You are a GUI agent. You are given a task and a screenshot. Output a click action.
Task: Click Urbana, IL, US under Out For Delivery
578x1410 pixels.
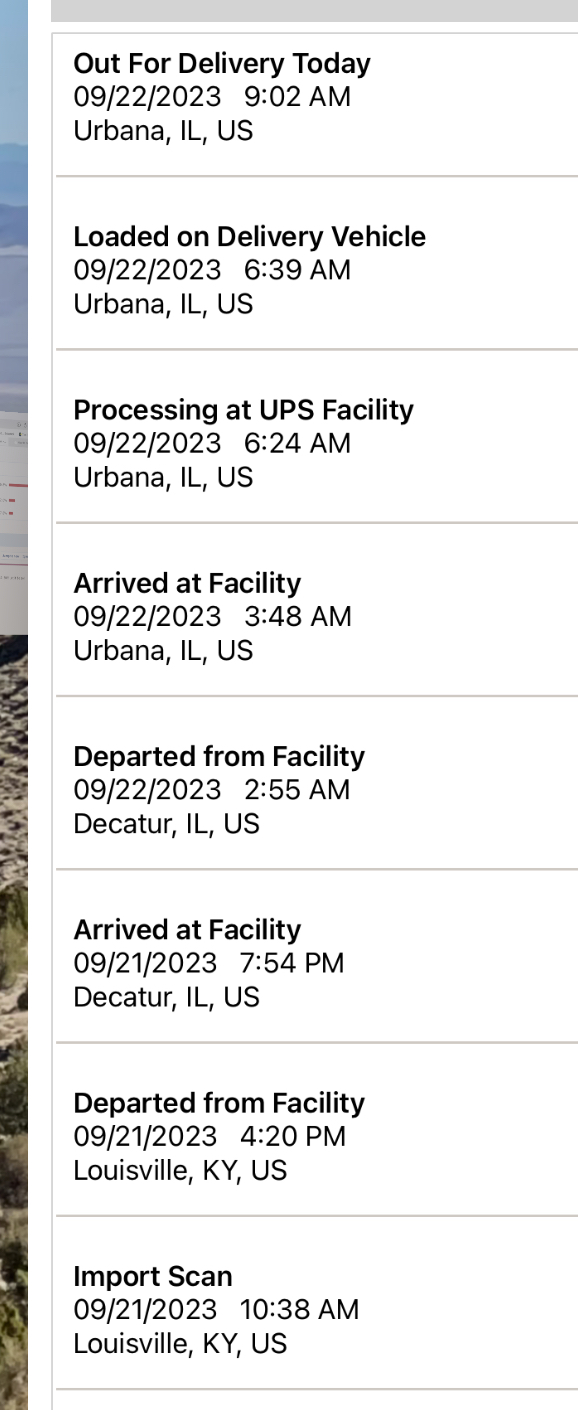click(x=163, y=131)
